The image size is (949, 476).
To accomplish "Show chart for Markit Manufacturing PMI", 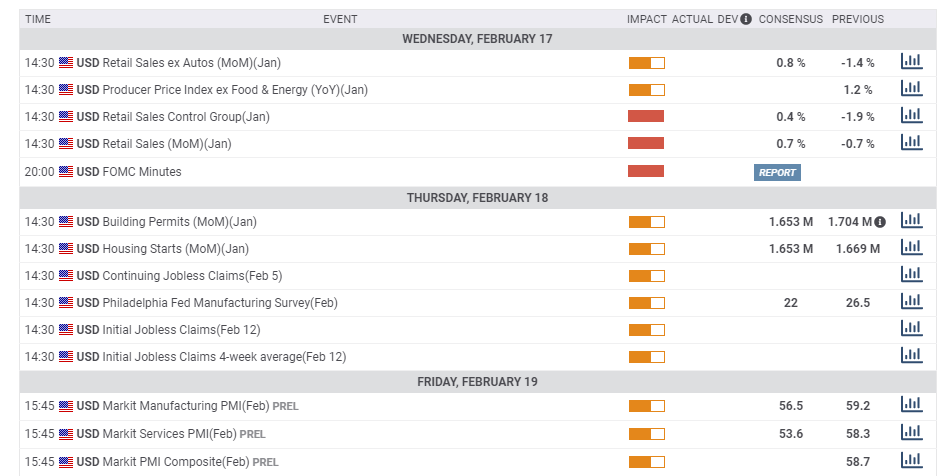I will click(911, 405).
